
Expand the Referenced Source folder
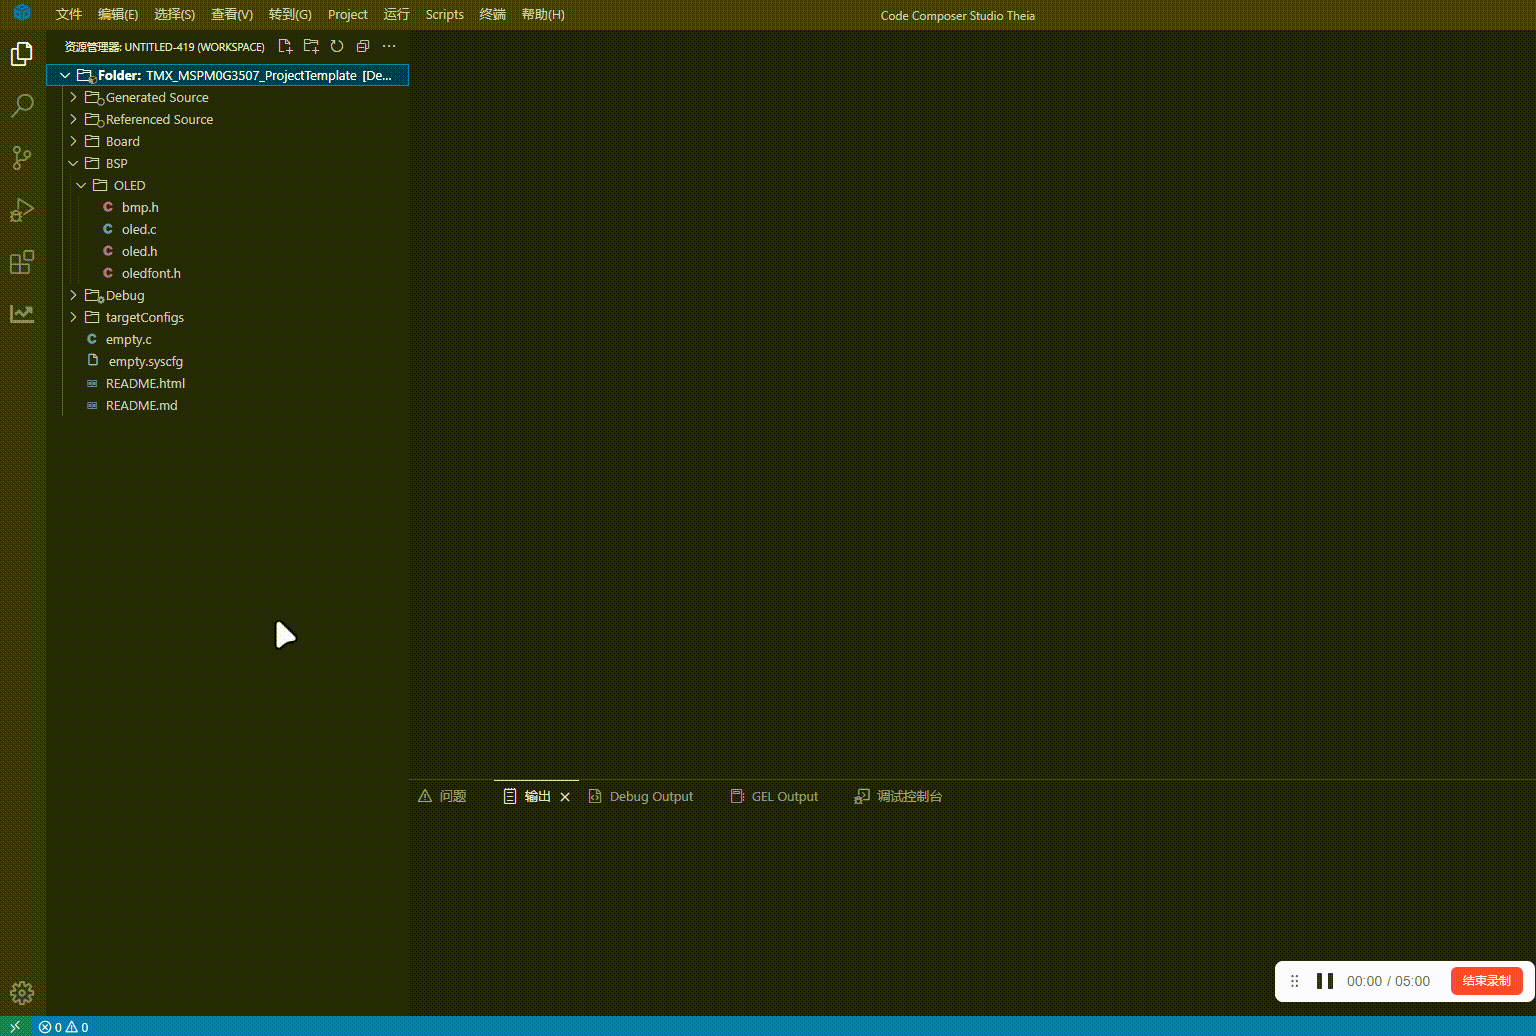coord(73,119)
